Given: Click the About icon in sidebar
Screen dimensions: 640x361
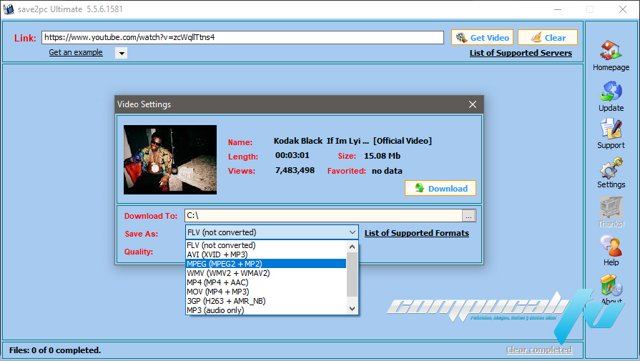Looking at the screenshot, I should point(611,285).
